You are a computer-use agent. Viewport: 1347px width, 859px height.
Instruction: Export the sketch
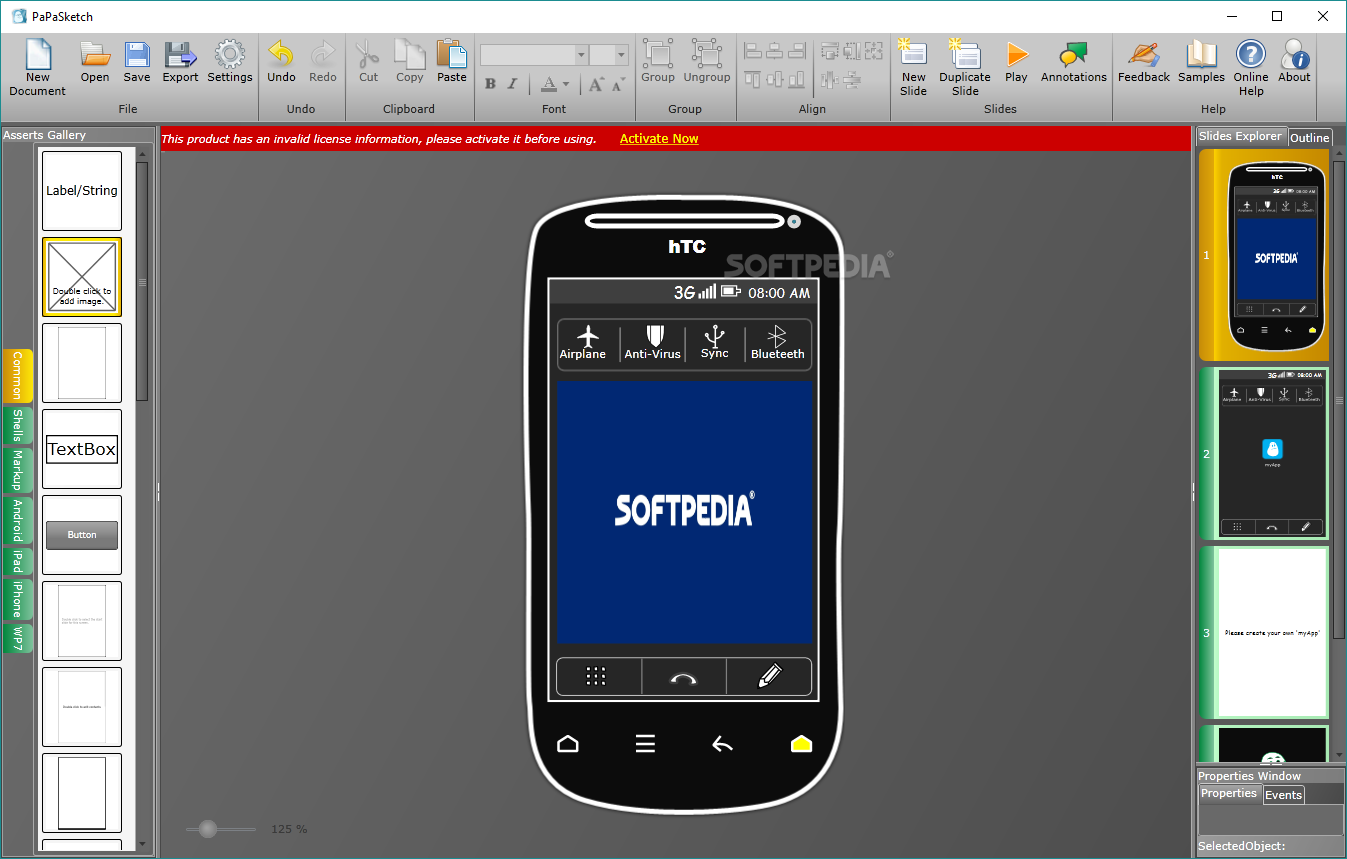tap(181, 62)
